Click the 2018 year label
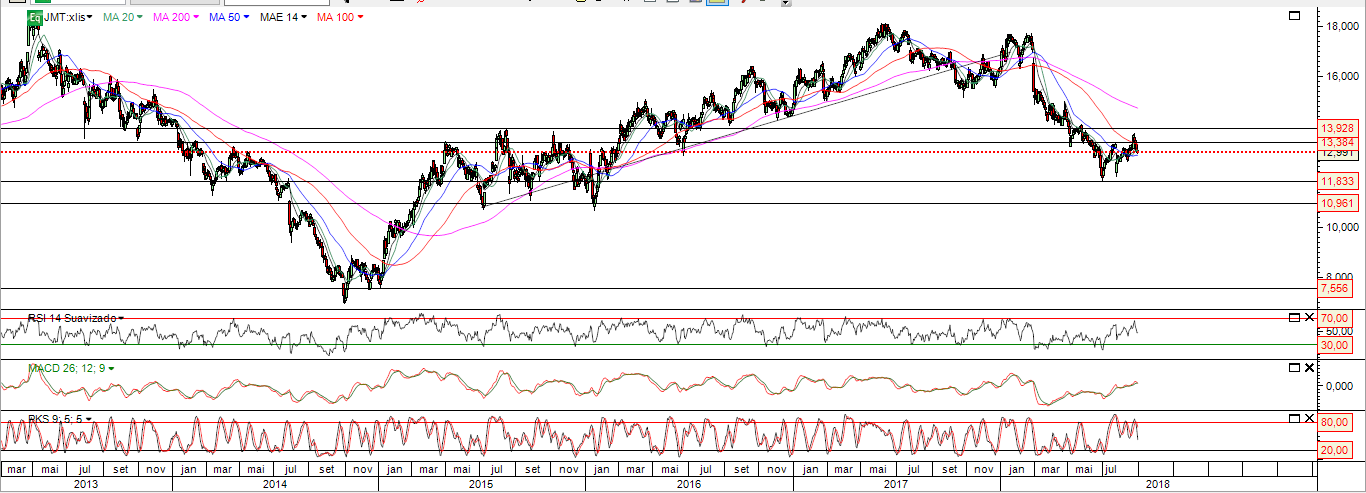Screen dimensions: 1366x493 [x=1159, y=484]
